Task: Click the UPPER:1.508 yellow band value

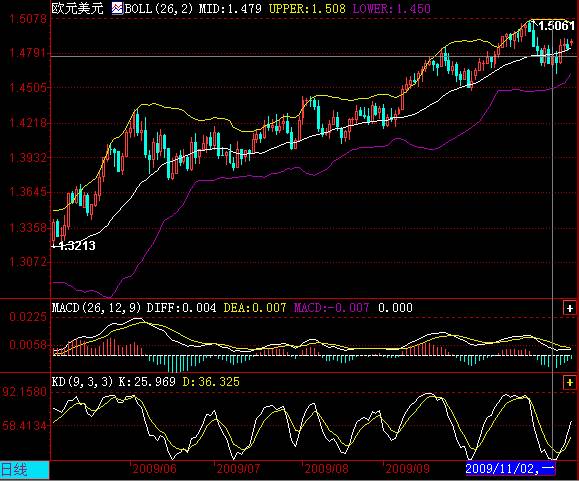Action: click(x=307, y=8)
